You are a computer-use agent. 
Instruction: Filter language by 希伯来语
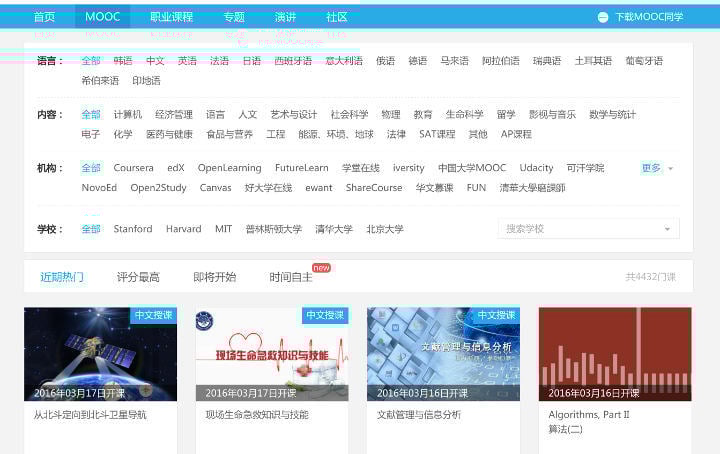(100, 81)
